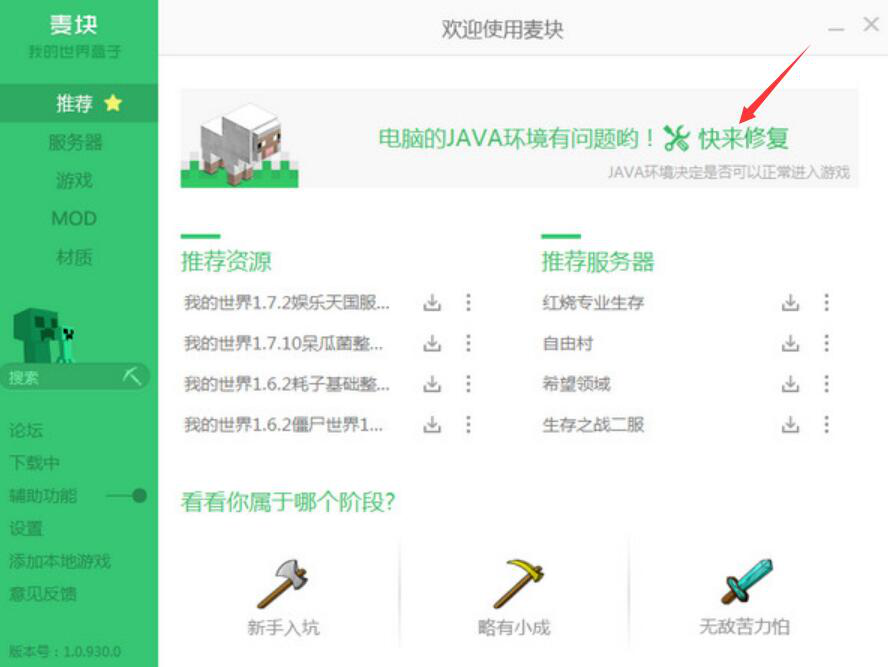
Task: Click the wrench repair icon
Action: pyautogui.click(x=676, y=138)
